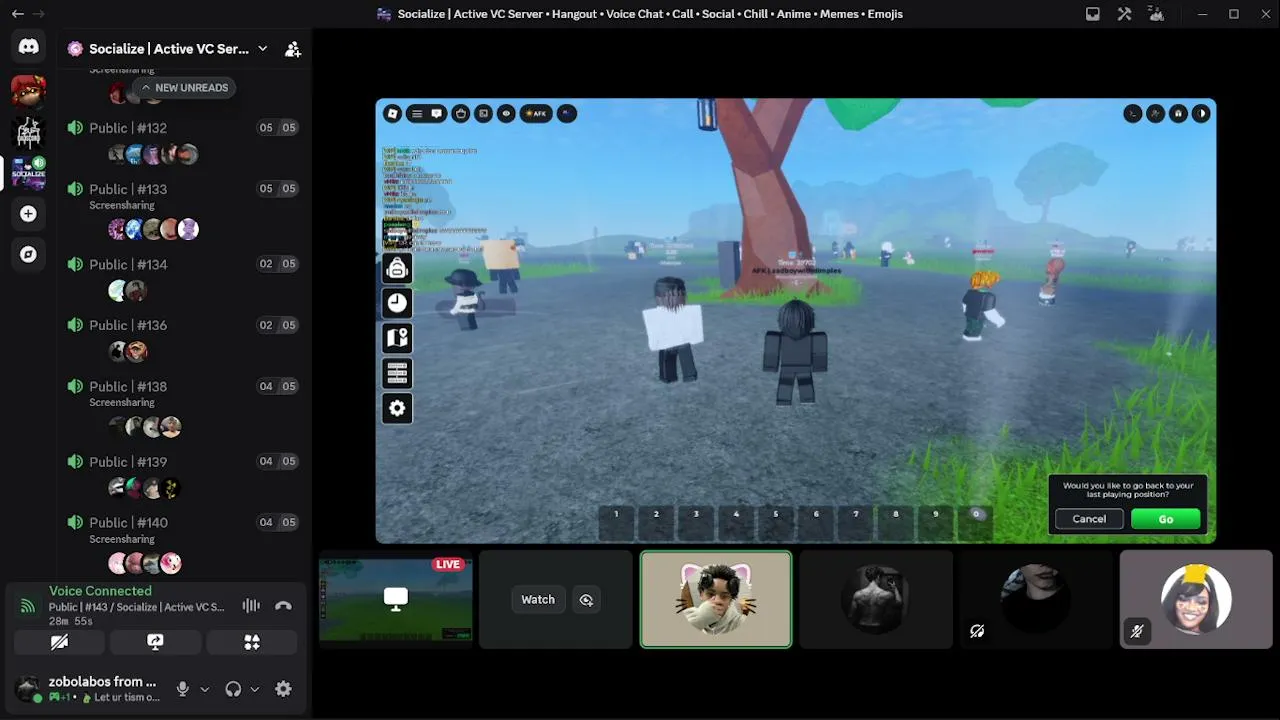1280x720 pixels.
Task: Click the green voice connection signal icon
Action: 28,606
